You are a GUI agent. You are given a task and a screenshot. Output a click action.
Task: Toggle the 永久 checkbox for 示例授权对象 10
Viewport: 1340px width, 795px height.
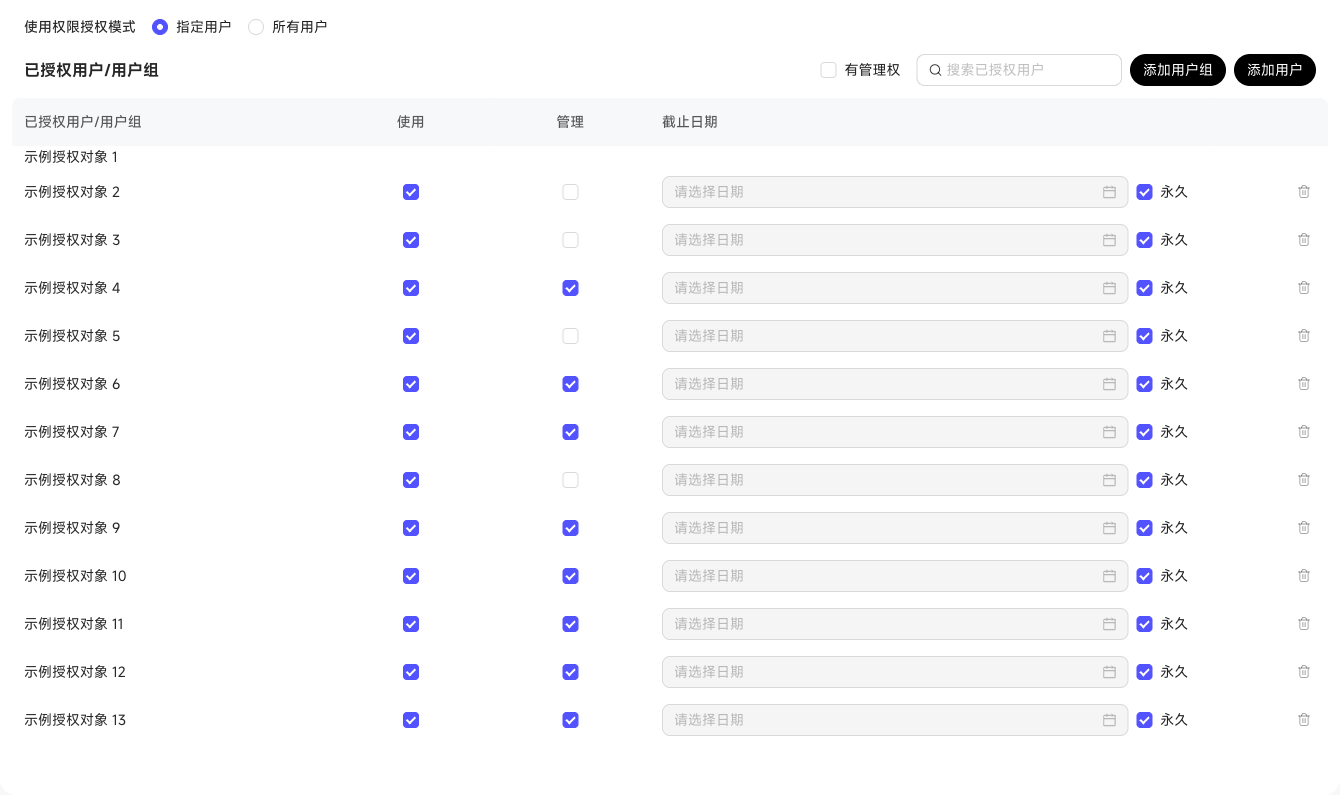[1145, 576]
